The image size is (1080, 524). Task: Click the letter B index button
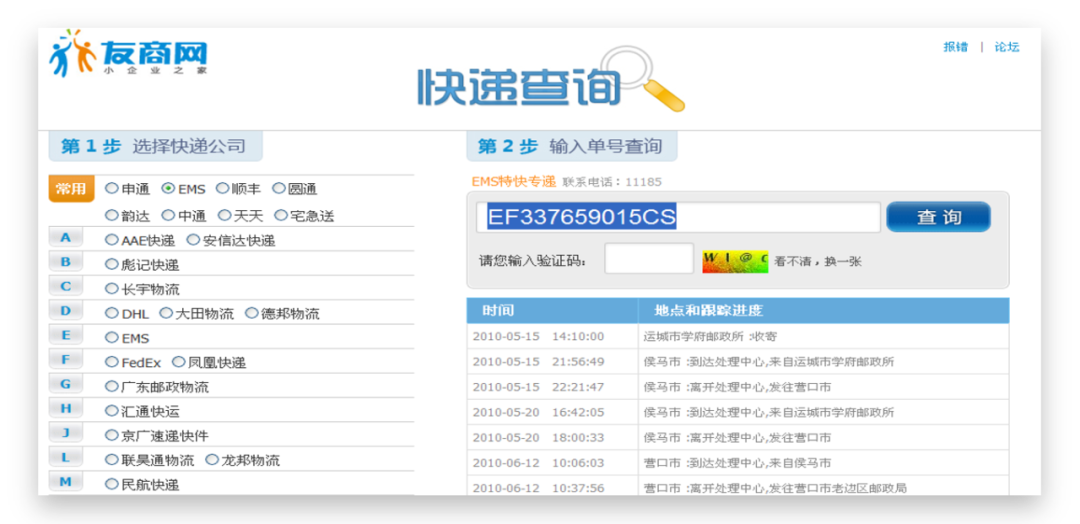[65, 262]
